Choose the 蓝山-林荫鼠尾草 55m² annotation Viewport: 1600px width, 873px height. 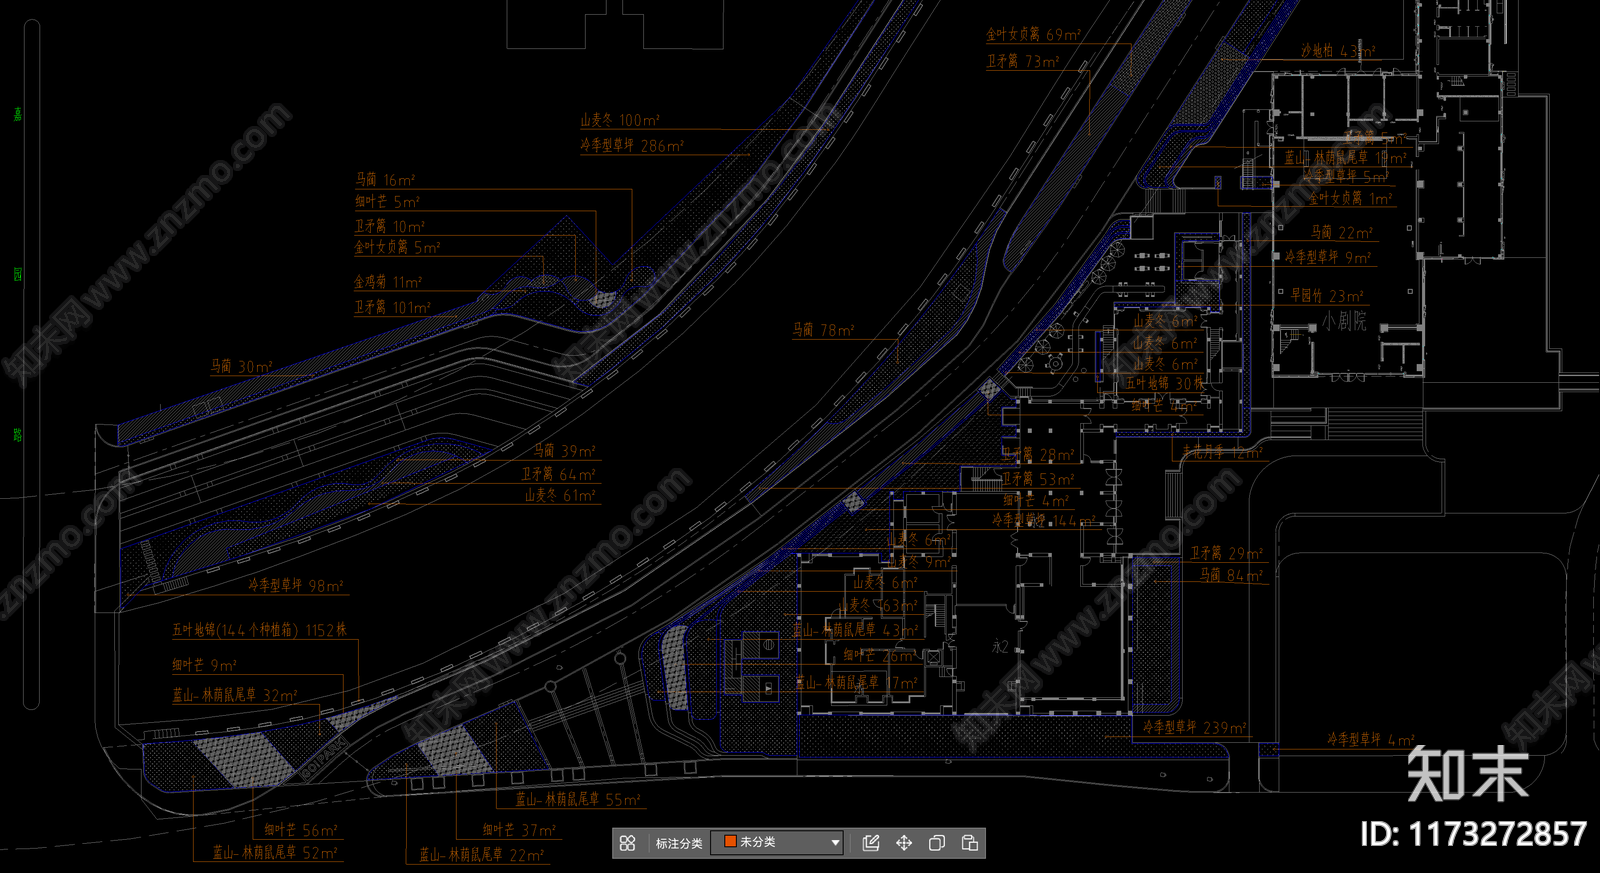(578, 800)
